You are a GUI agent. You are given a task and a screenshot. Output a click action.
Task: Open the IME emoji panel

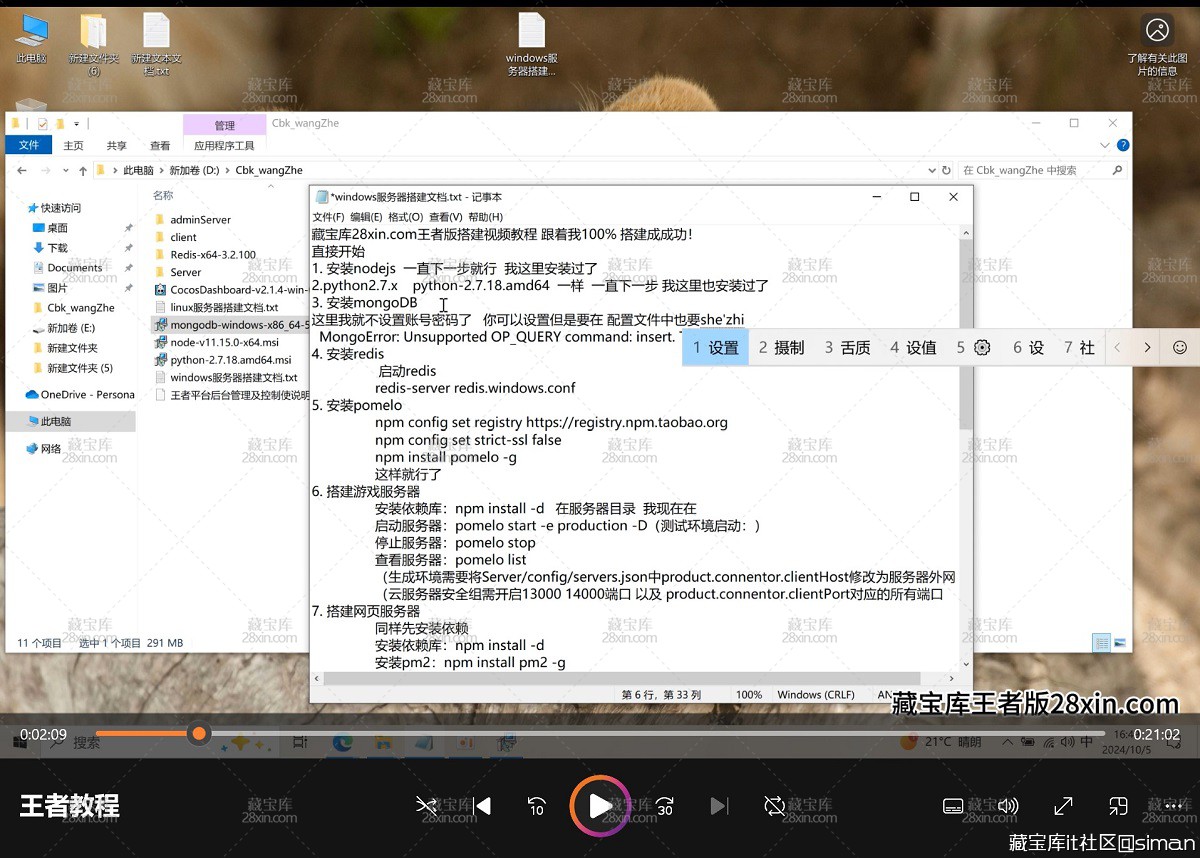click(x=1180, y=347)
